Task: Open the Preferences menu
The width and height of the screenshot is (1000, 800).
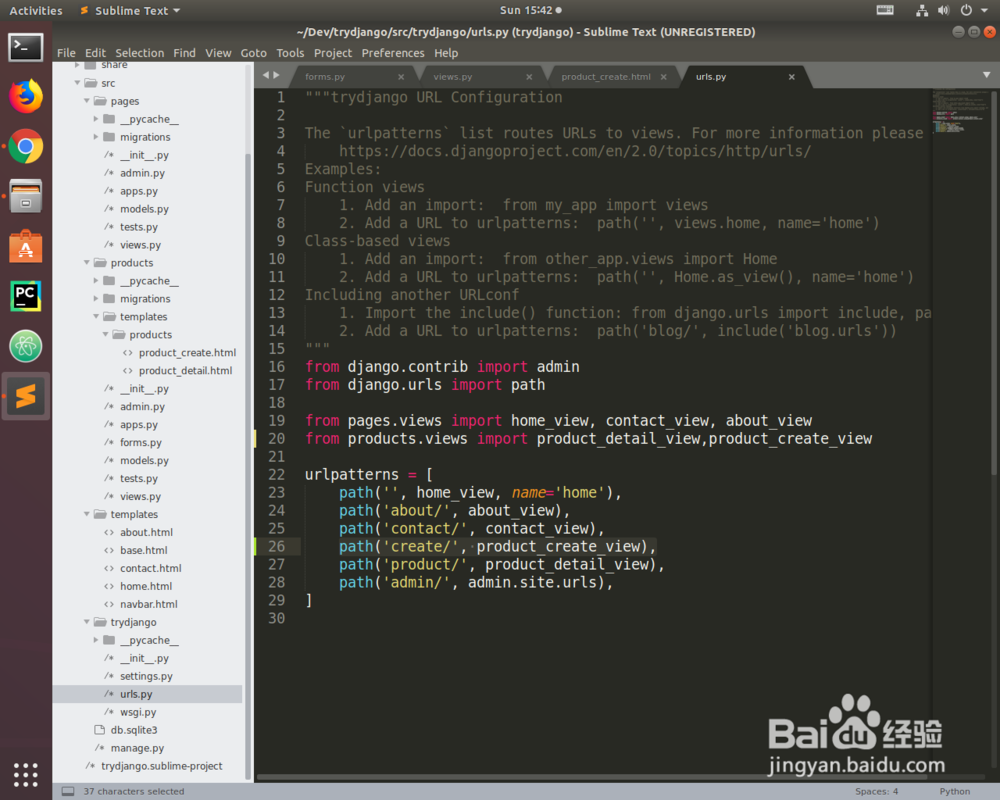Action: [393, 53]
